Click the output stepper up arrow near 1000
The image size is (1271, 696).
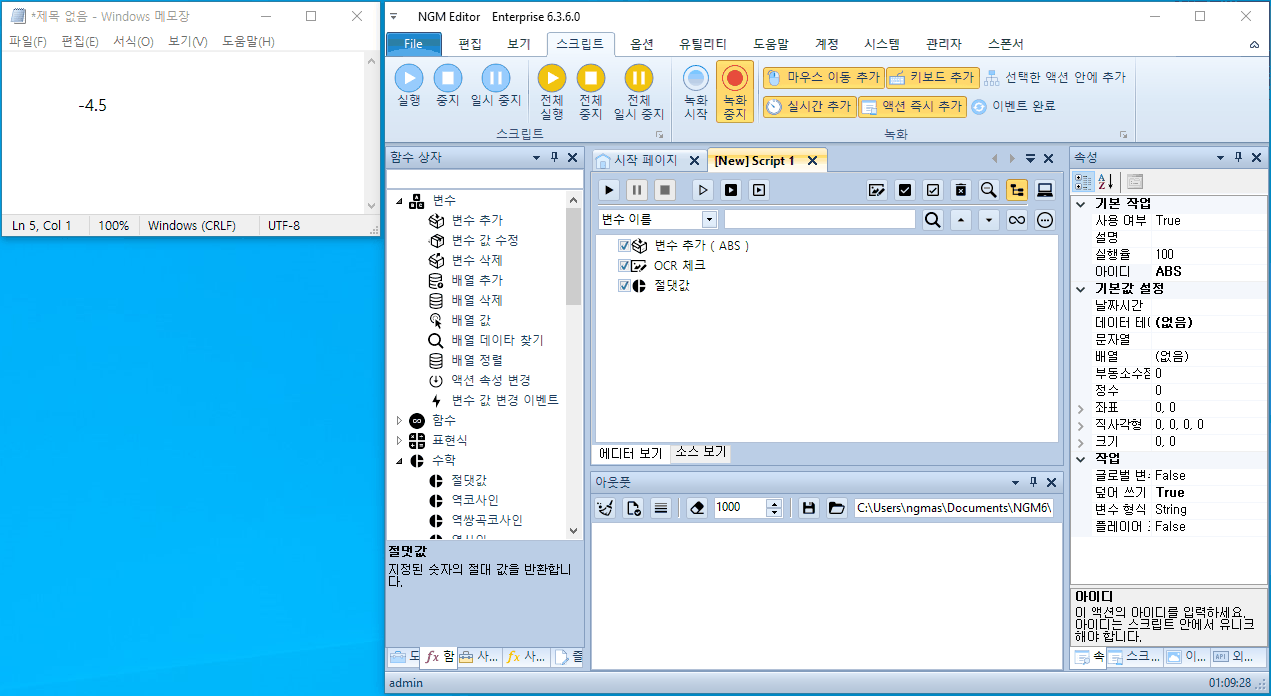point(773,503)
